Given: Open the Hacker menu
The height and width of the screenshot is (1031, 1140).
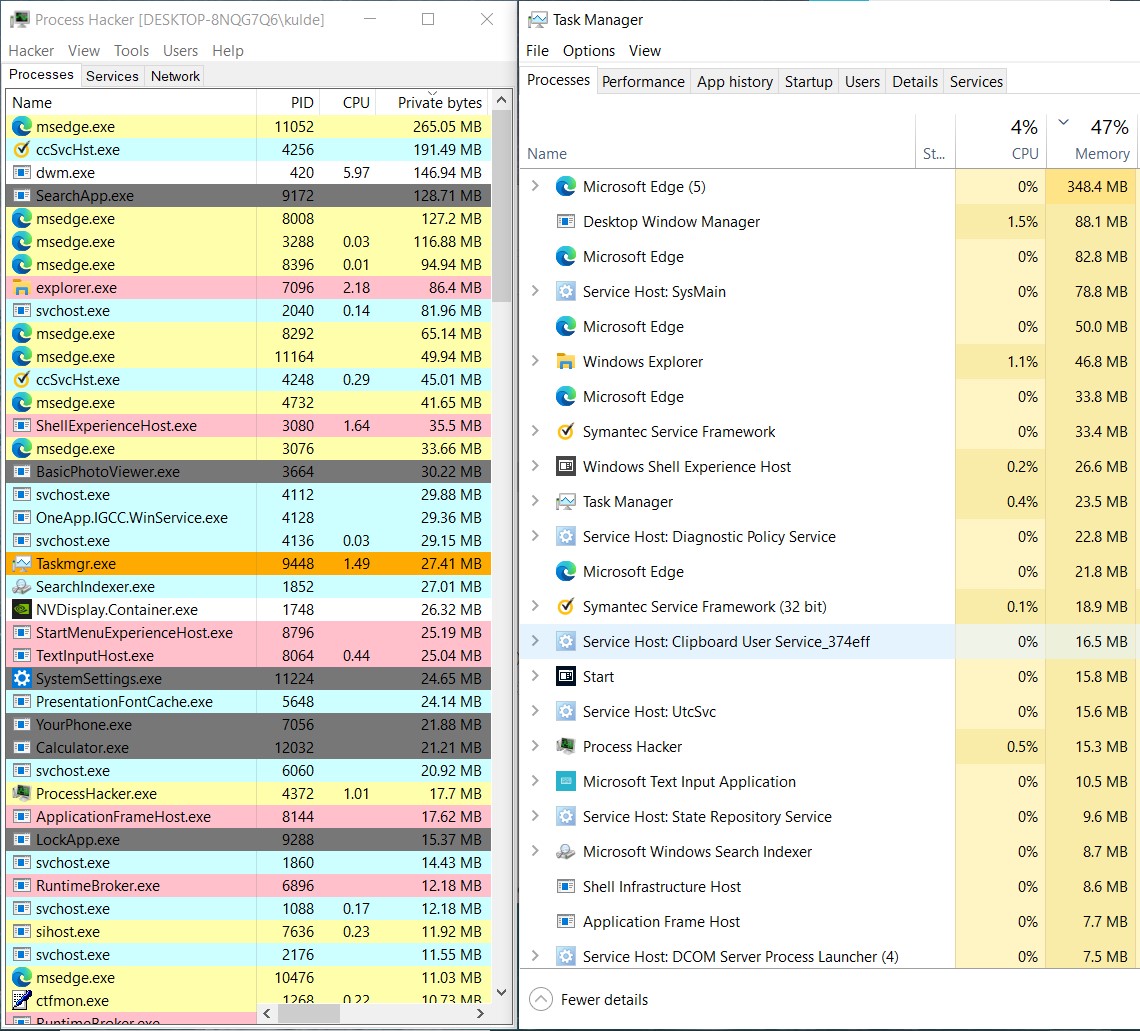Looking at the screenshot, I should point(31,51).
